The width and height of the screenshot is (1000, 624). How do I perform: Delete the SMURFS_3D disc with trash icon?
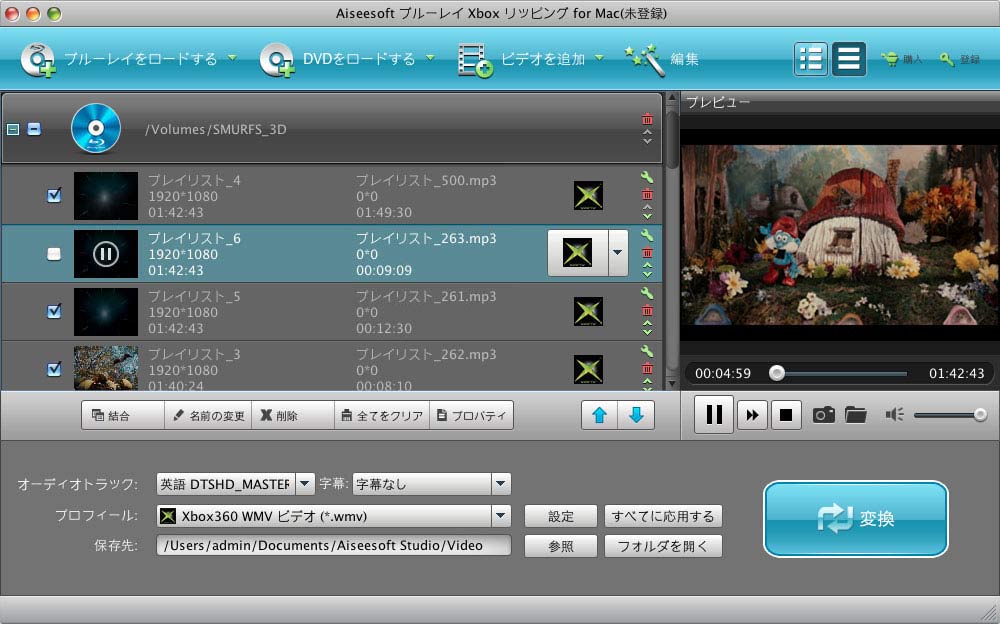pos(647,119)
